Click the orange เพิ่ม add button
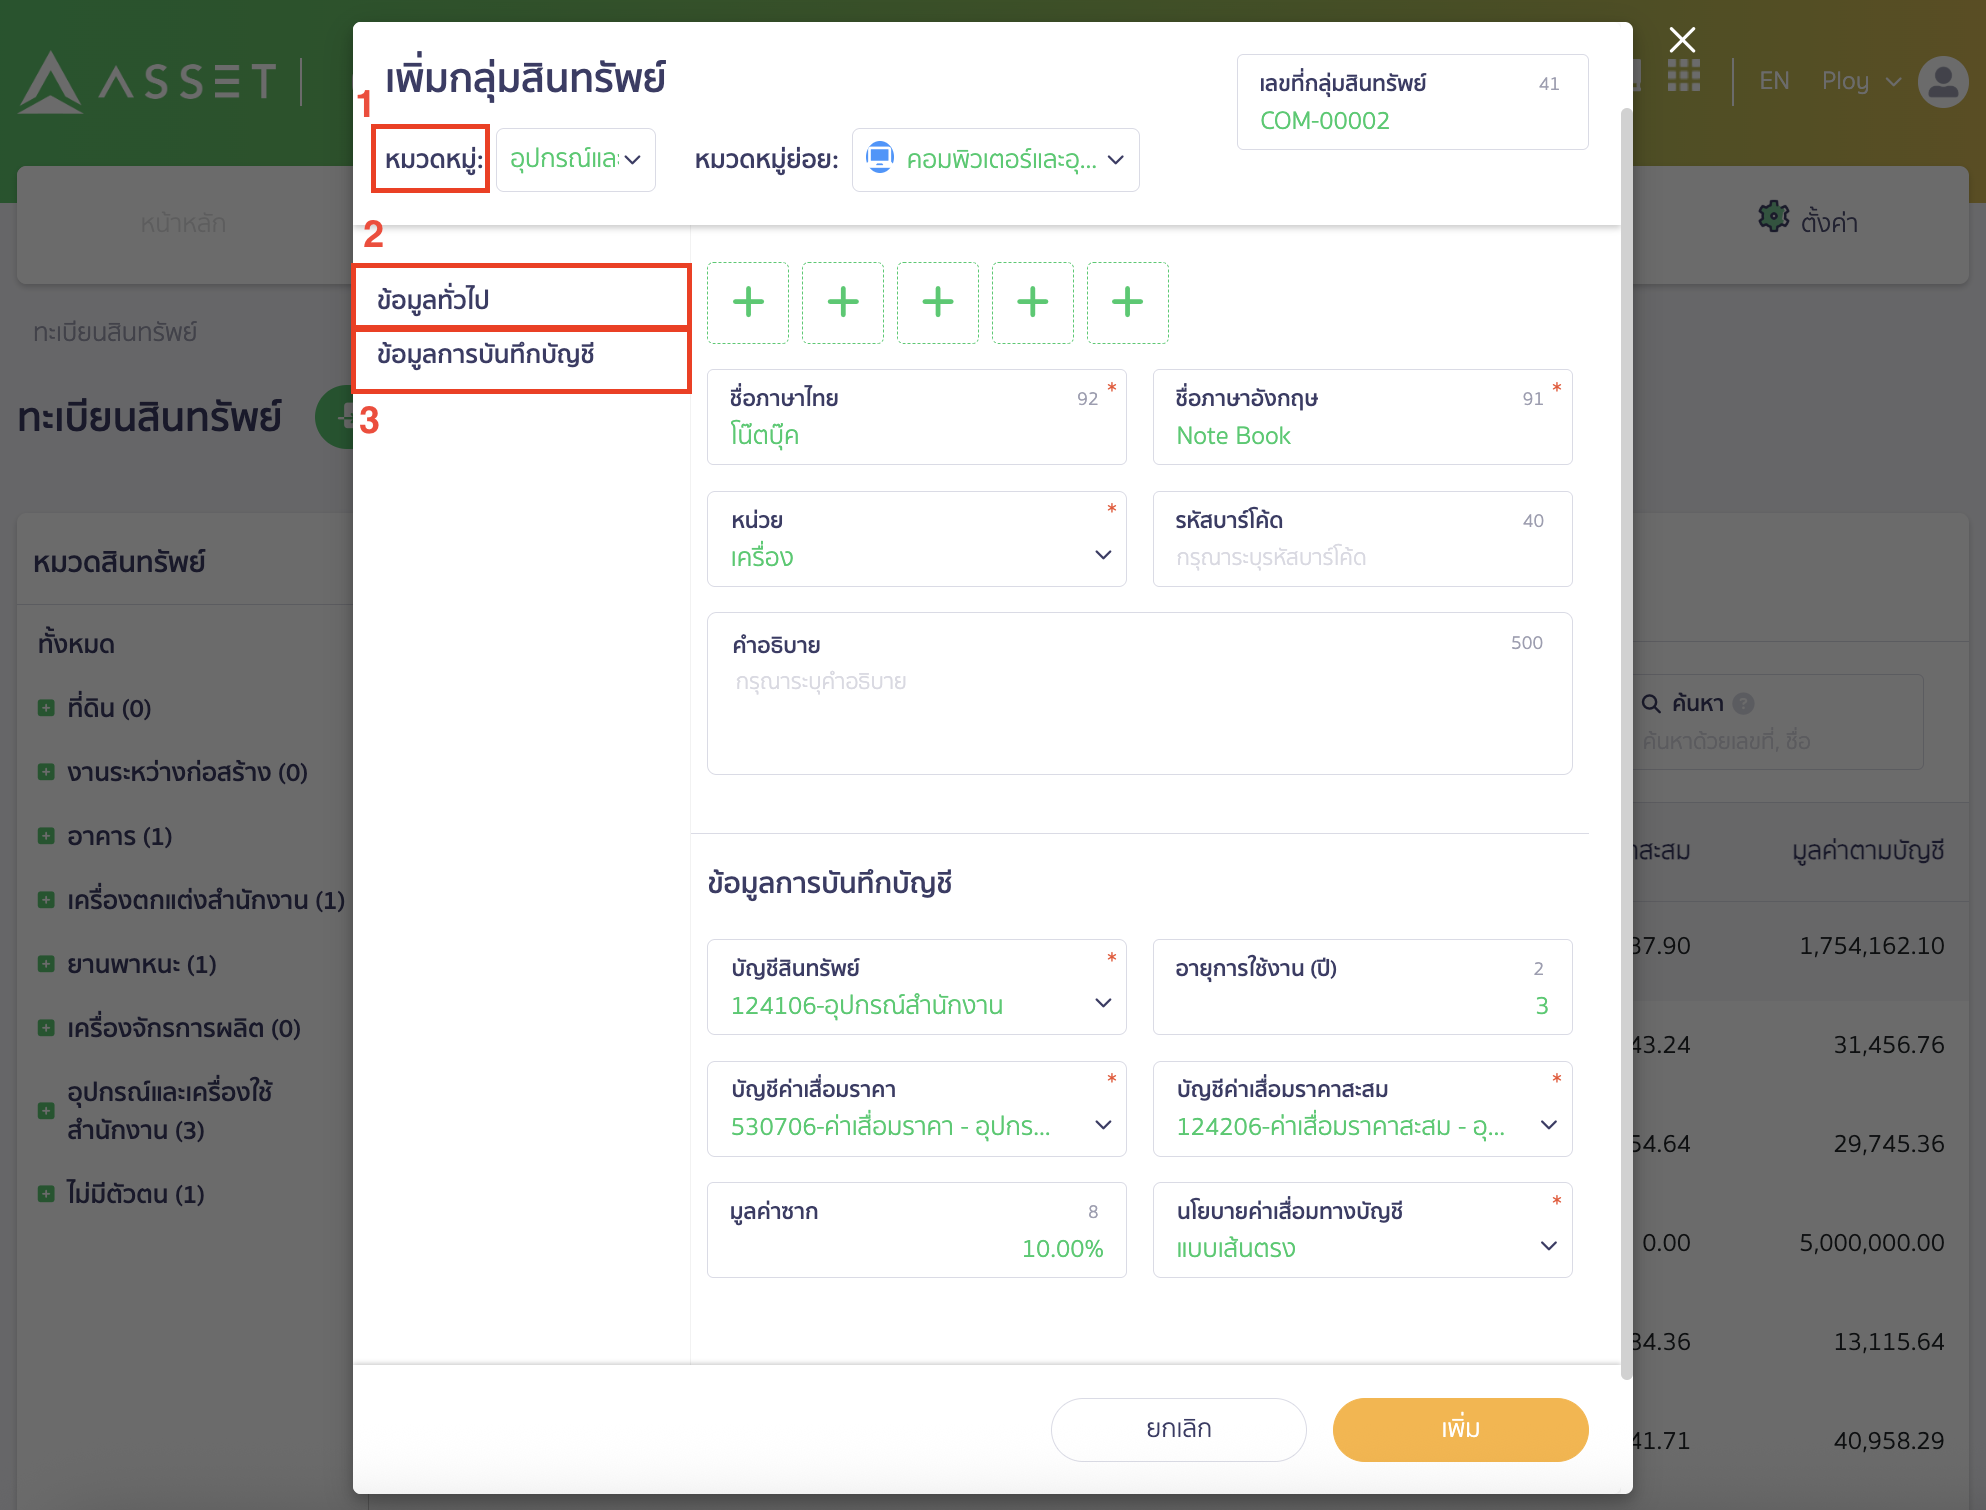 click(x=1460, y=1429)
